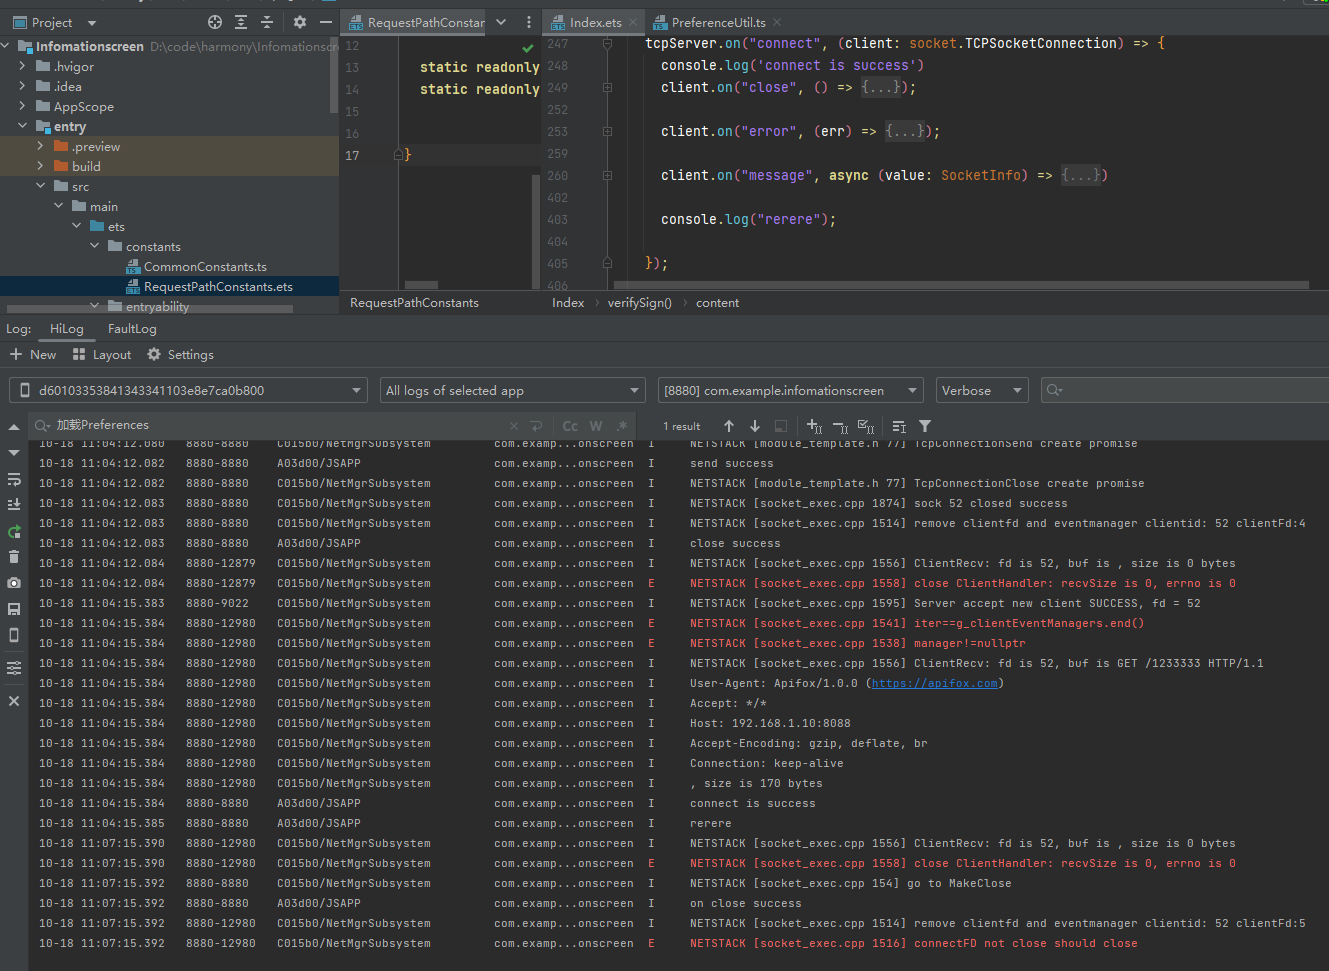Open log Settings button
Image resolution: width=1329 pixels, height=971 pixels.
click(180, 355)
